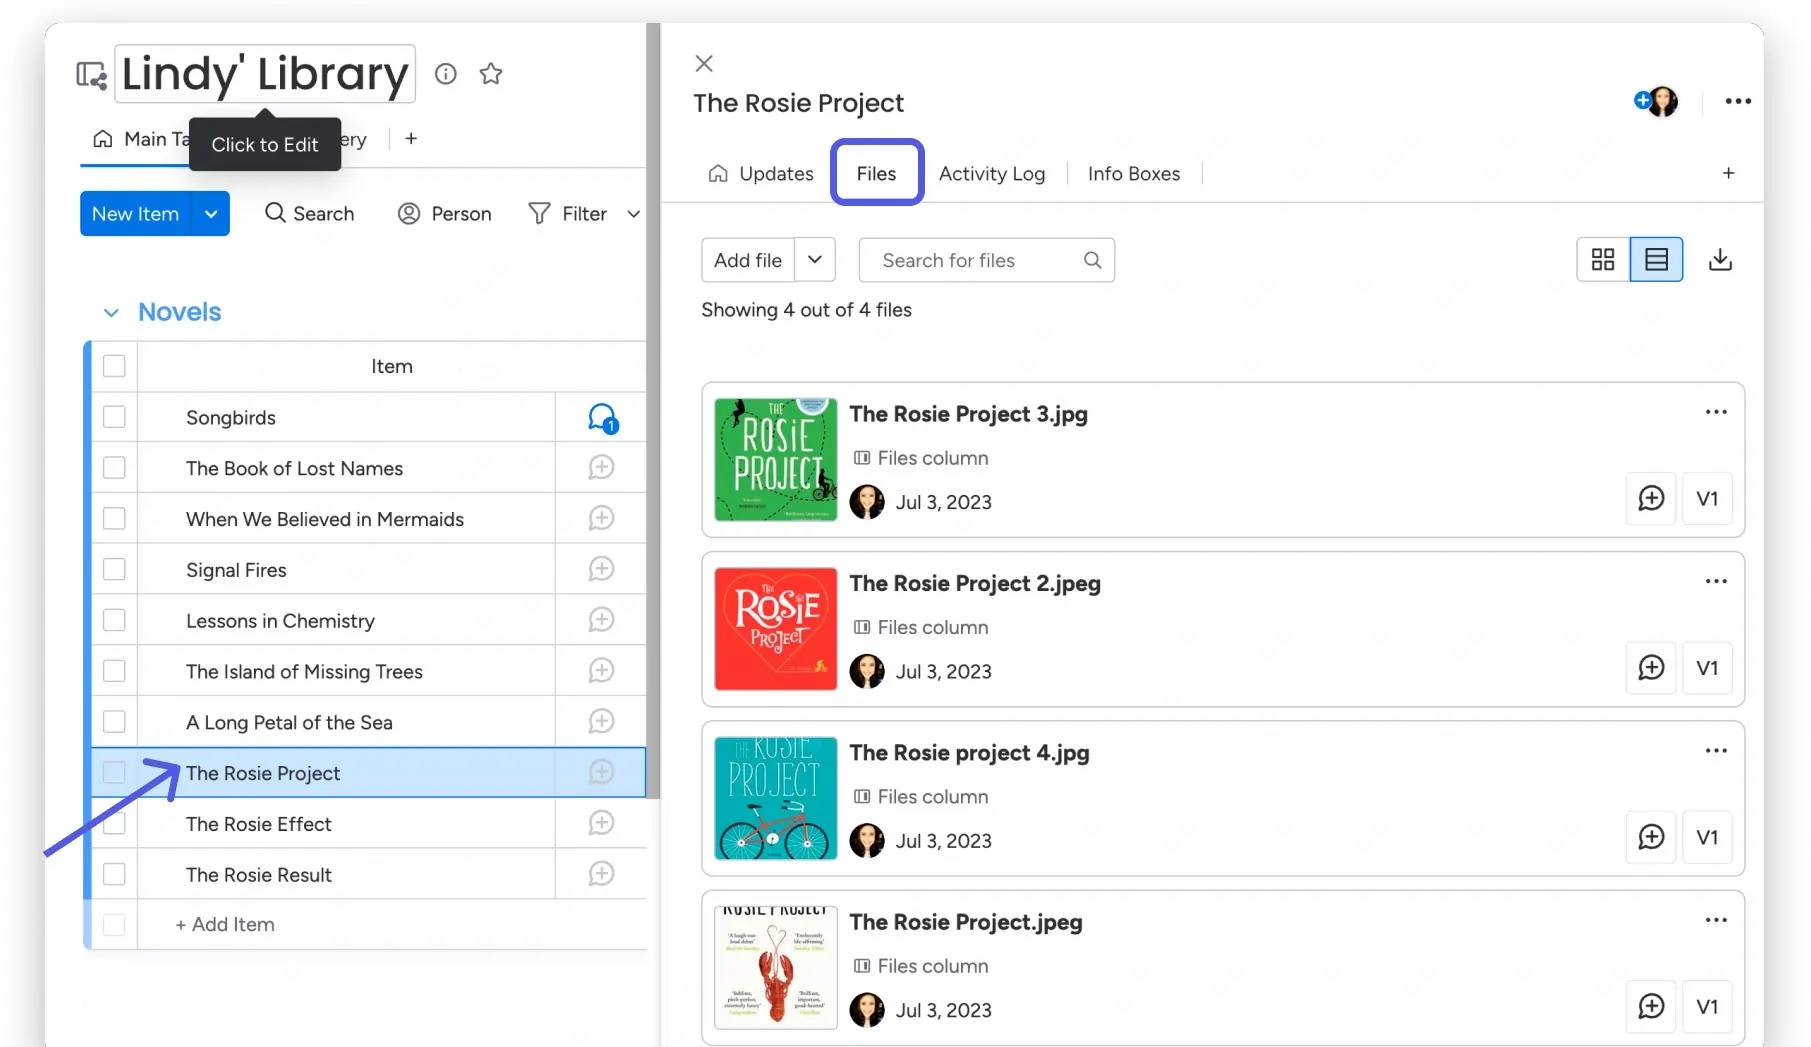Add comment on The Rosie Project 3.jpg
The width and height of the screenshot is (1811, 1047).
coord(1651,498)
